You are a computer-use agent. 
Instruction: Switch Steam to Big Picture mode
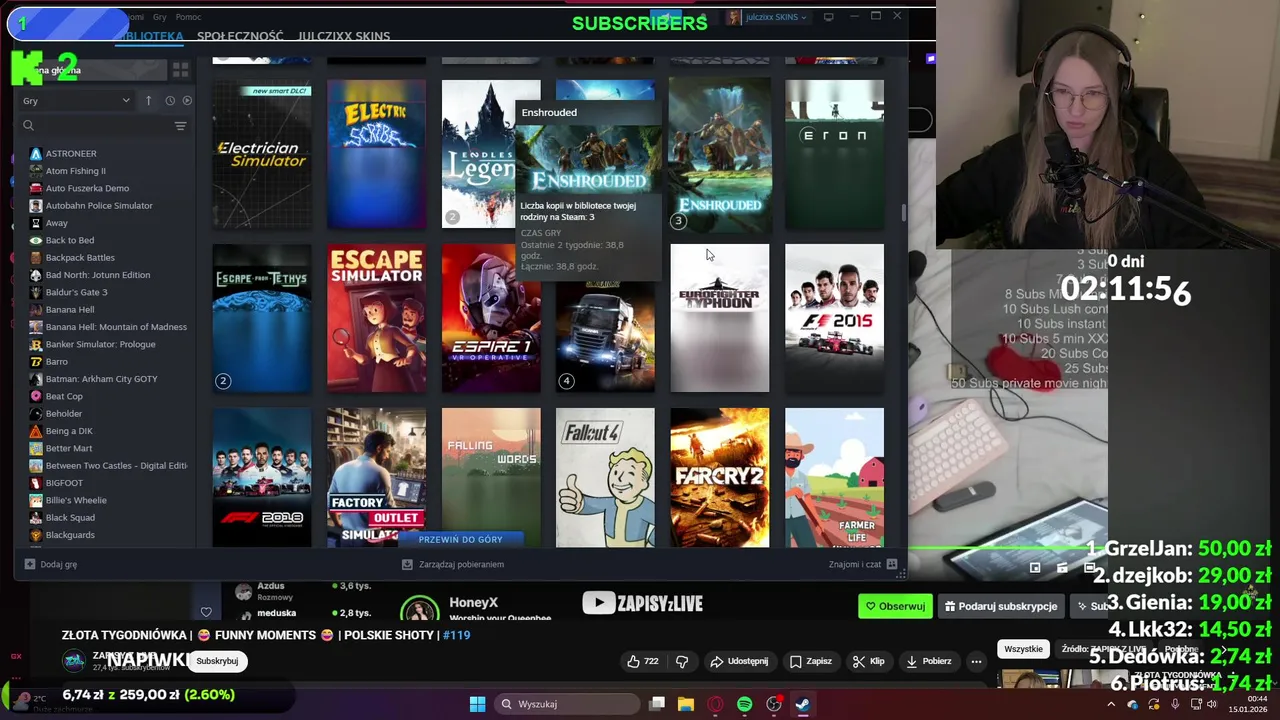[828, 17]
